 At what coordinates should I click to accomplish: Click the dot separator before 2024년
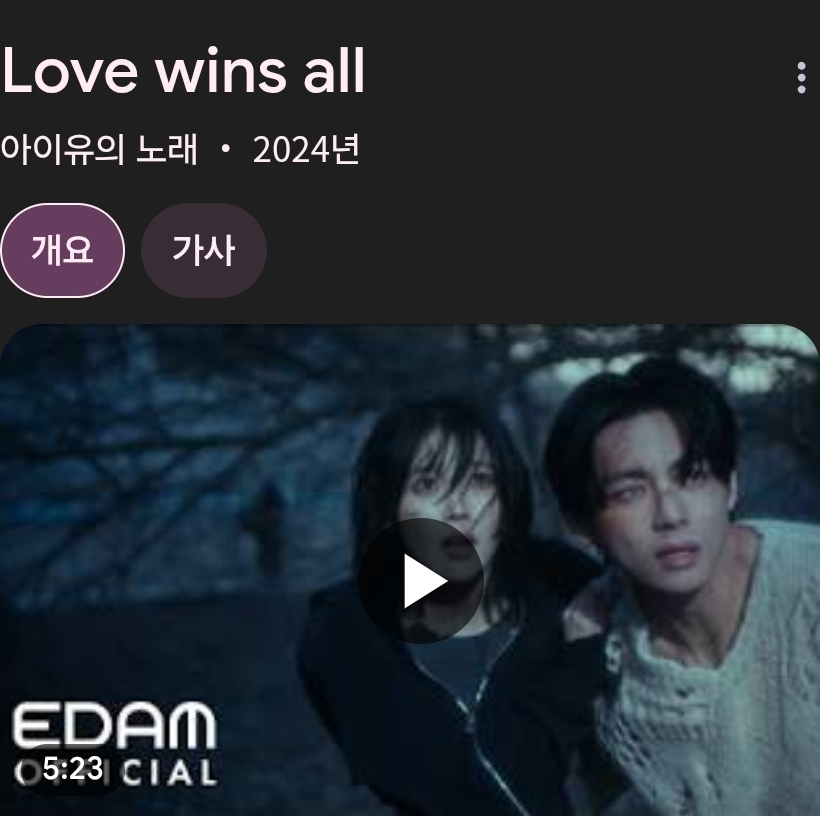click(x=226, y=149)
